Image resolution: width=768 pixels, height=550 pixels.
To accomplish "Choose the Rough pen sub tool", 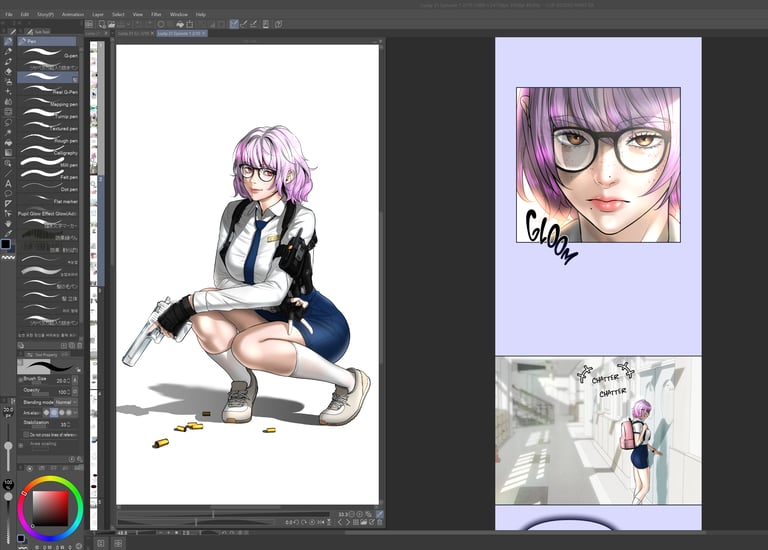I will [x=48, y=139].
